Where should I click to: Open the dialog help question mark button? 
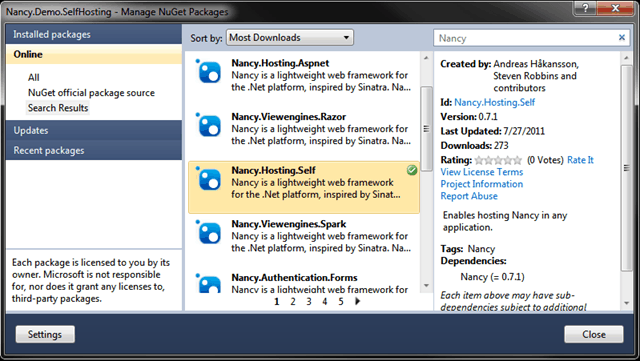585,8
